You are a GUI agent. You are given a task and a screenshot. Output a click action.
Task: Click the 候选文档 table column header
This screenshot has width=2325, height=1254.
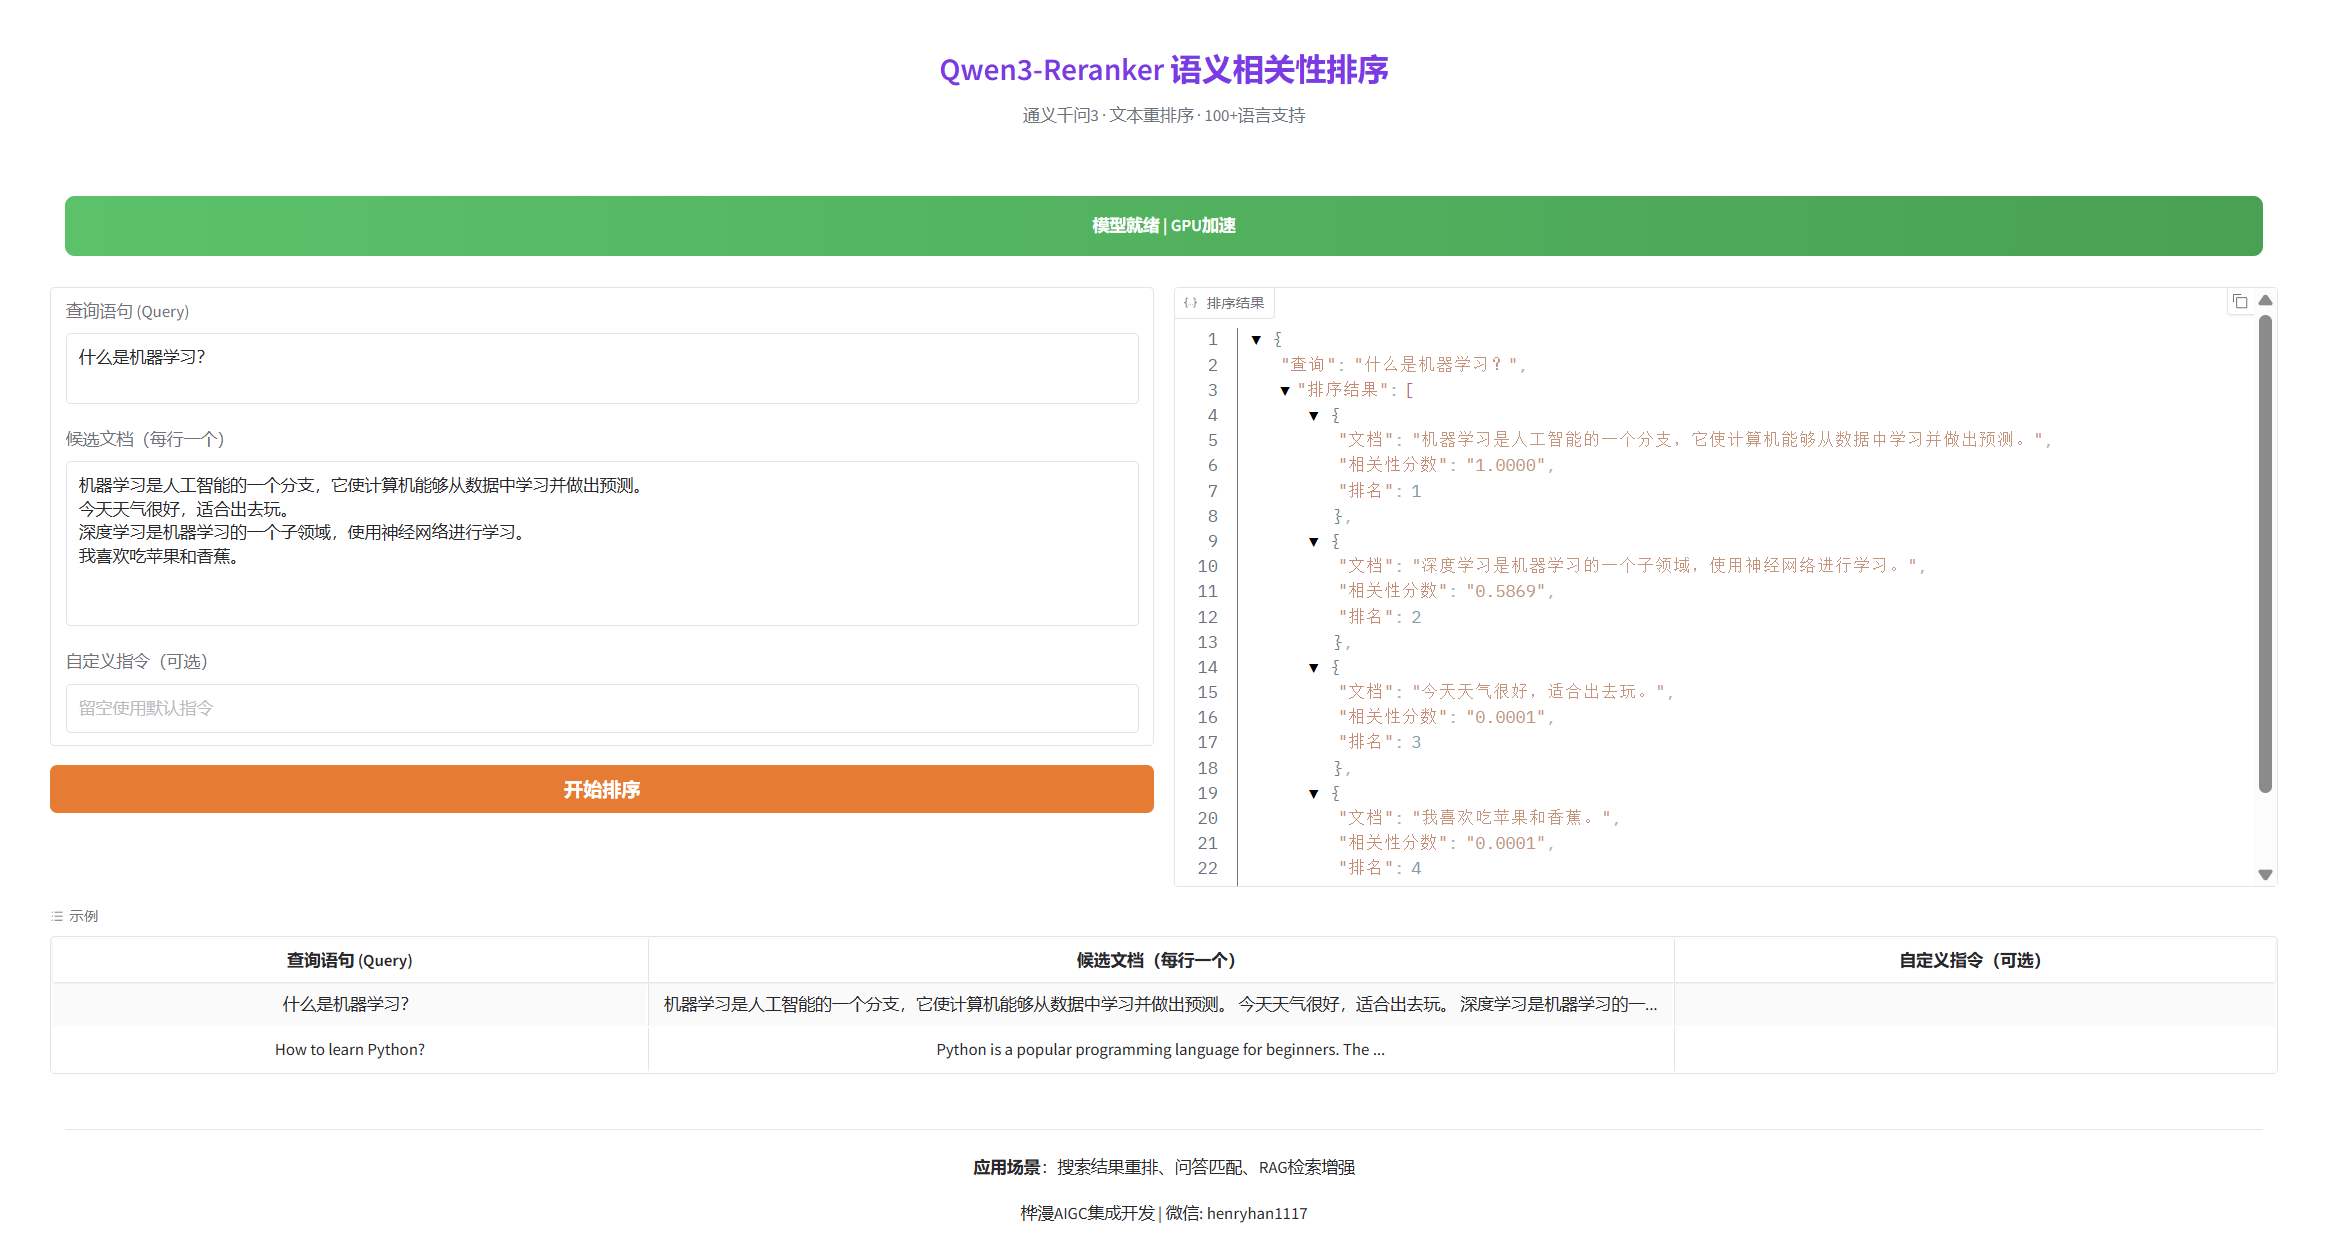[1161, 960]
